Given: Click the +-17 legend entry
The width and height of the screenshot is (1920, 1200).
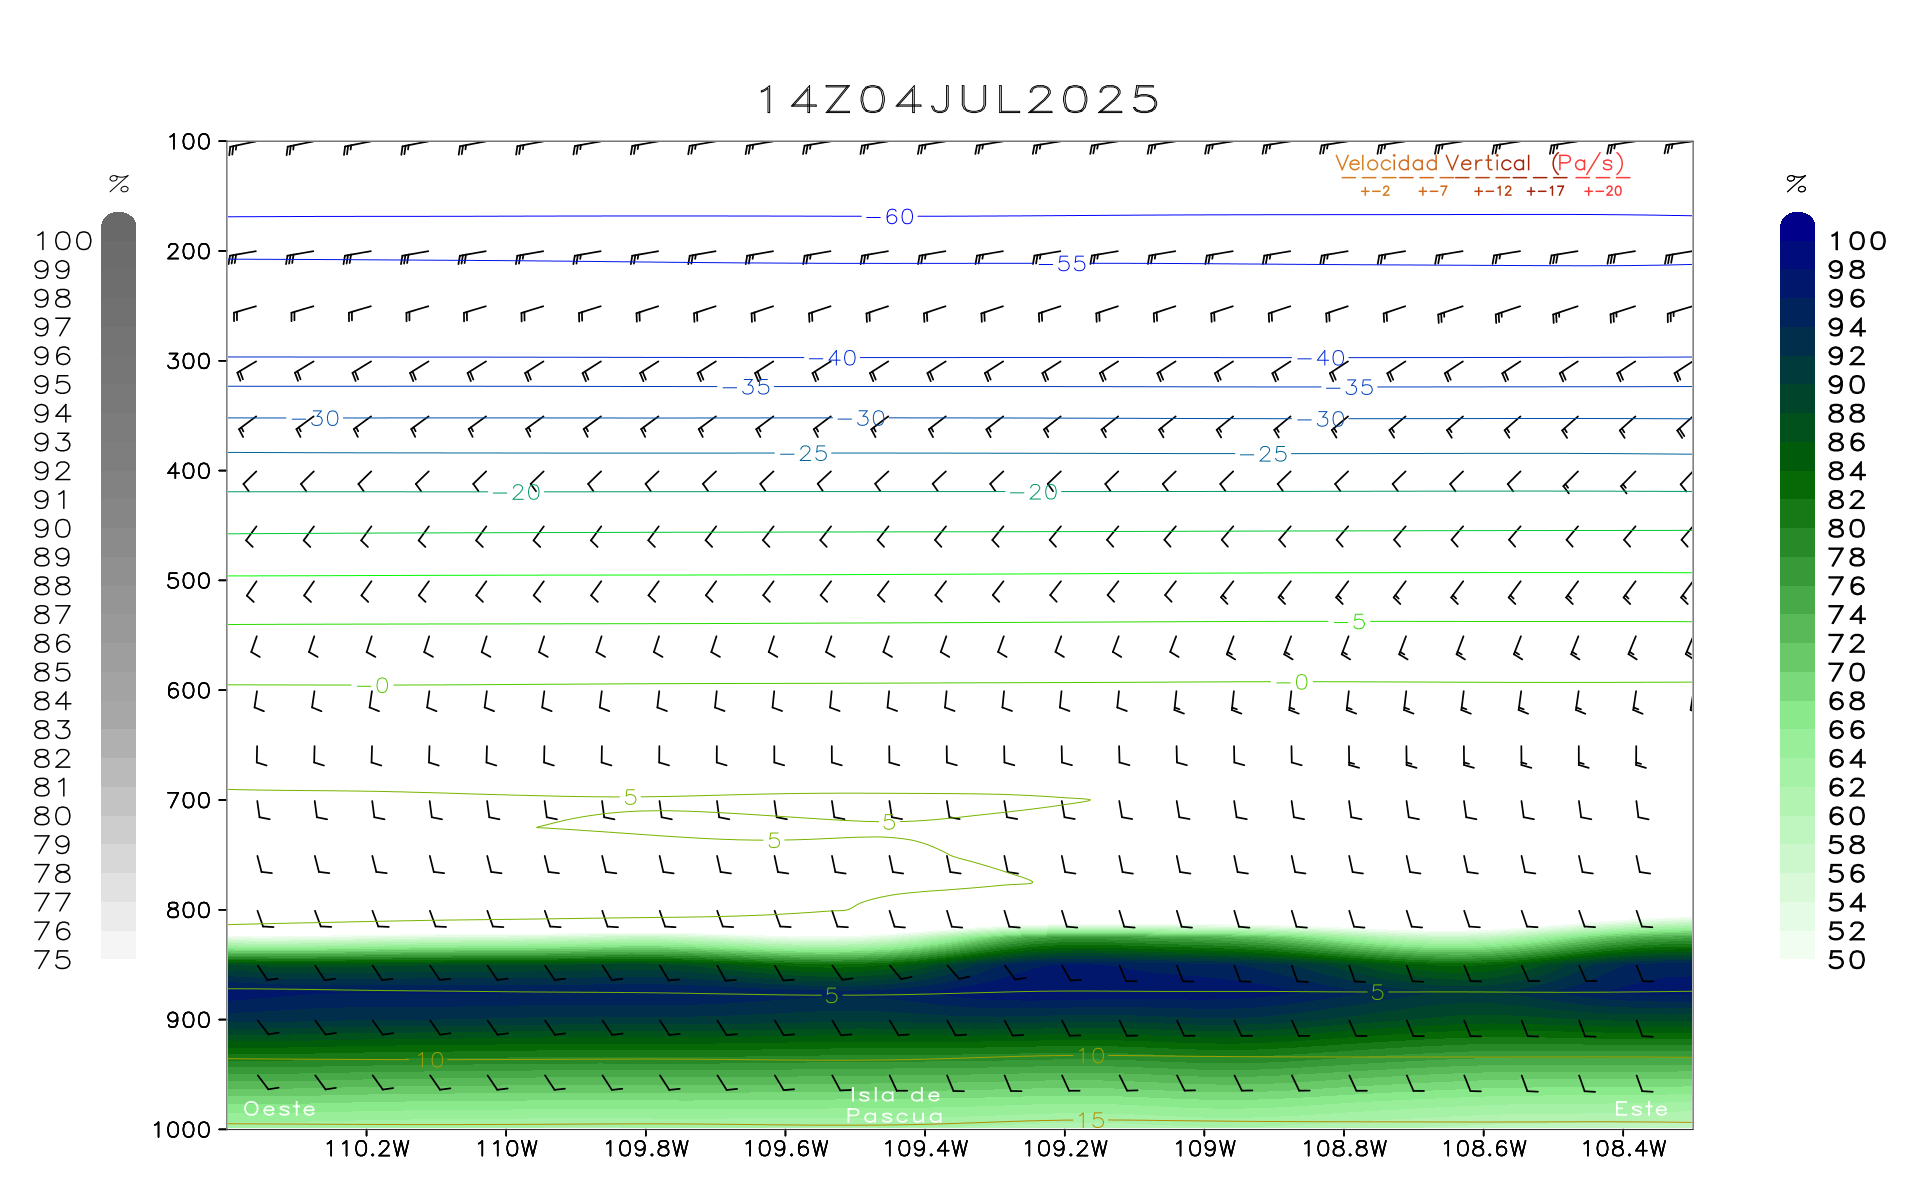Looking at the screenshot, I should (1546, 191).
